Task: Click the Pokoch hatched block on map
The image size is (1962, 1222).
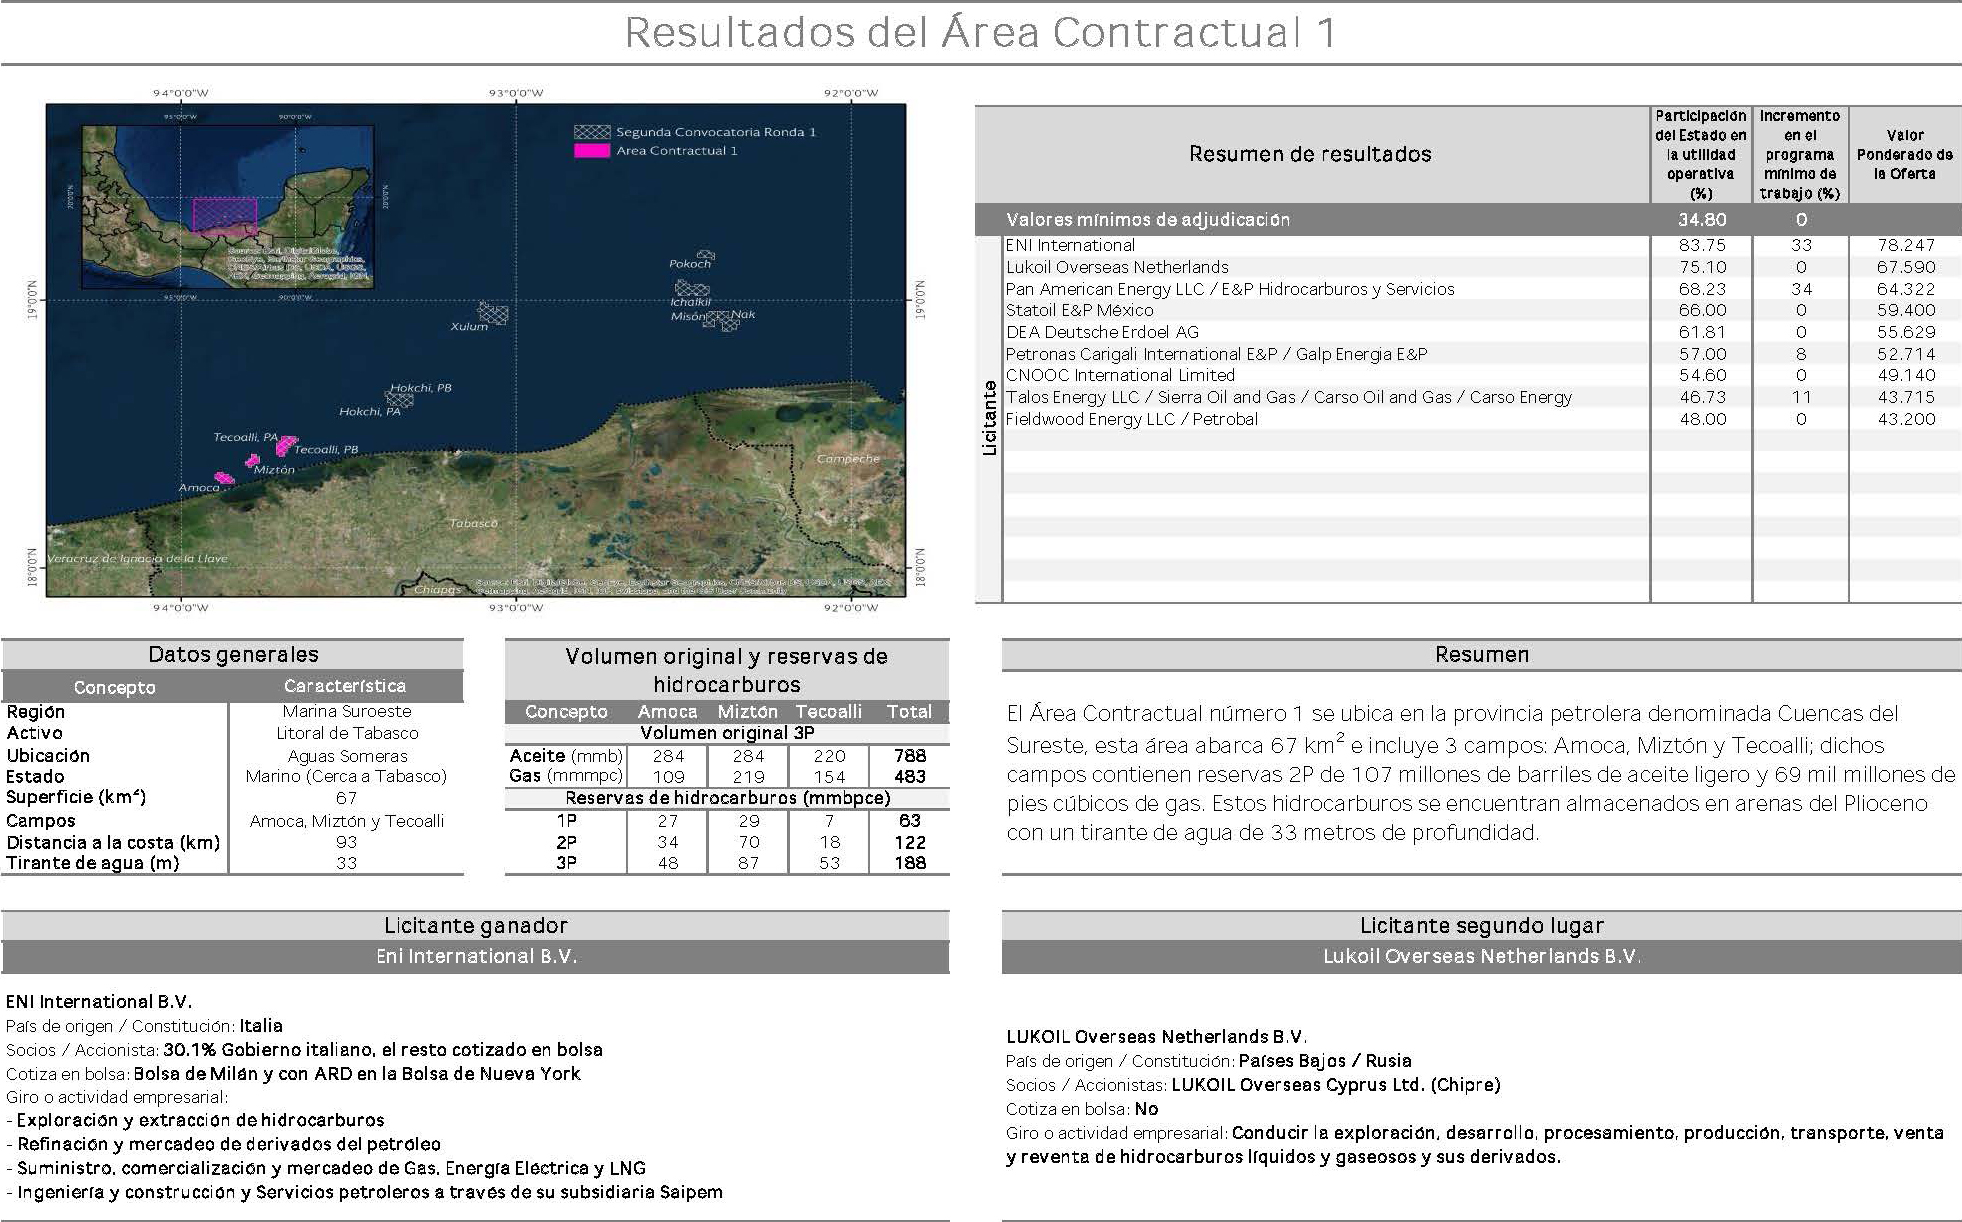Action: click(706, 255)
